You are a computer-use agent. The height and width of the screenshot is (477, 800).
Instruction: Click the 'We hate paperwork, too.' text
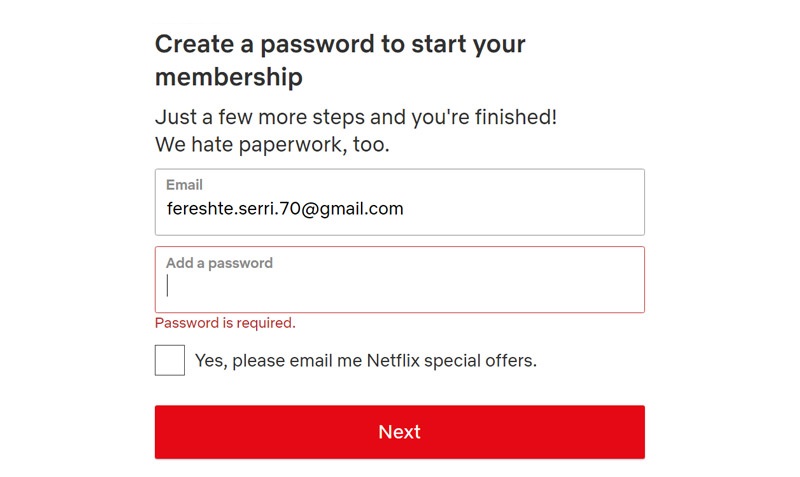(x=272, y=145)
